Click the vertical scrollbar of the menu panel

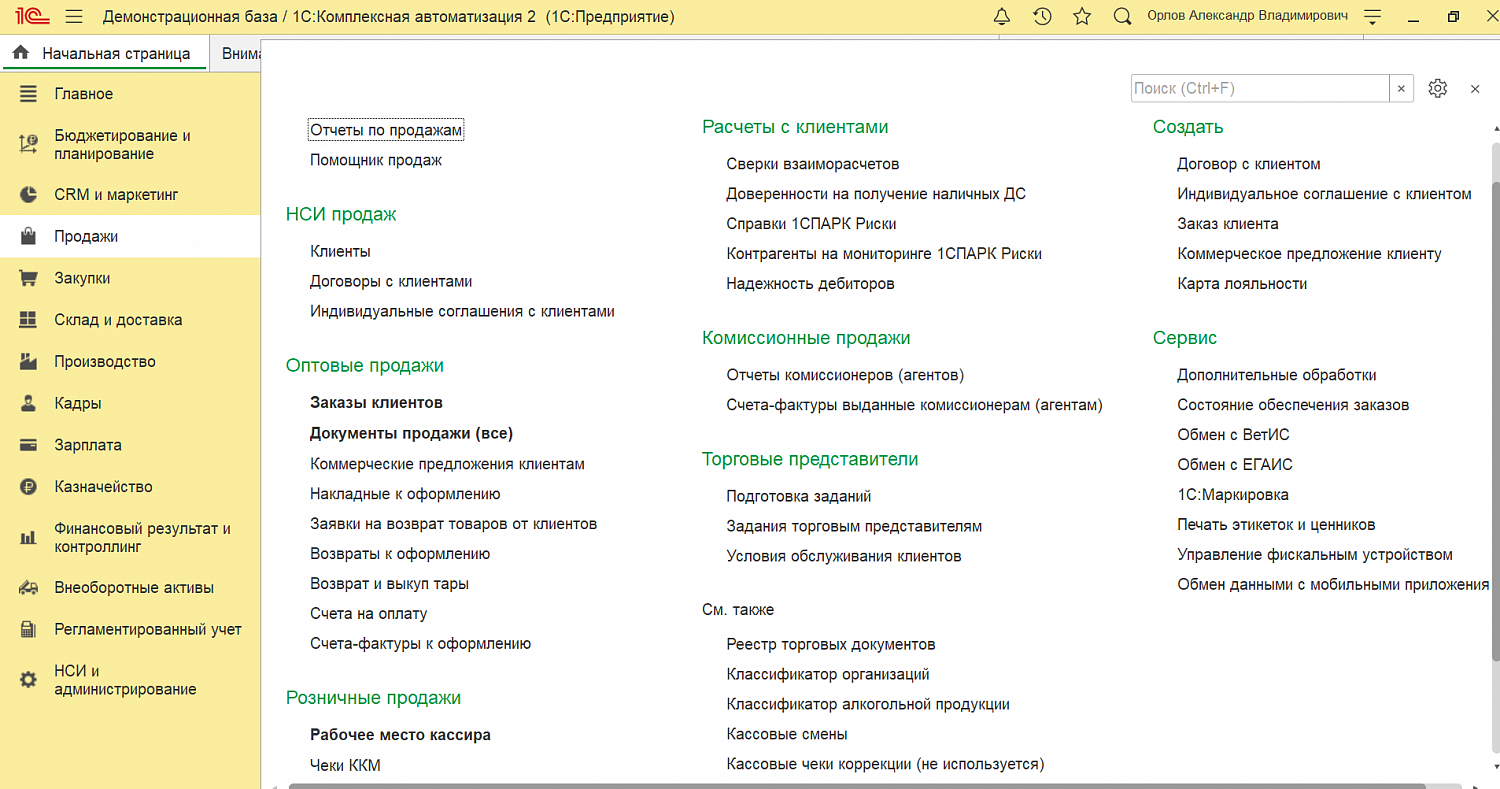[1495, 420]
